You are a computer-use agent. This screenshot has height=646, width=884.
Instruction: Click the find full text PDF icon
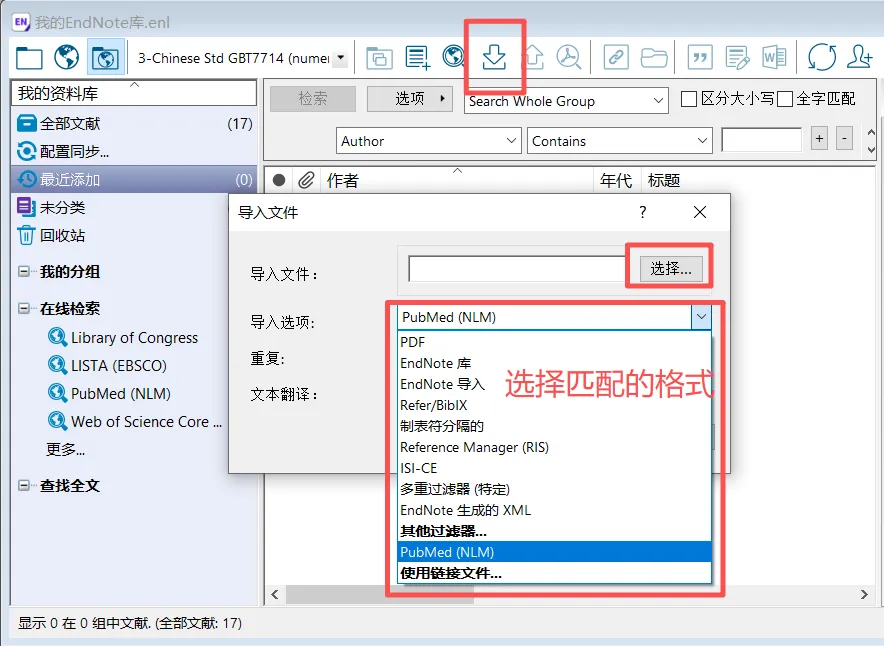[x=568, y=57]
